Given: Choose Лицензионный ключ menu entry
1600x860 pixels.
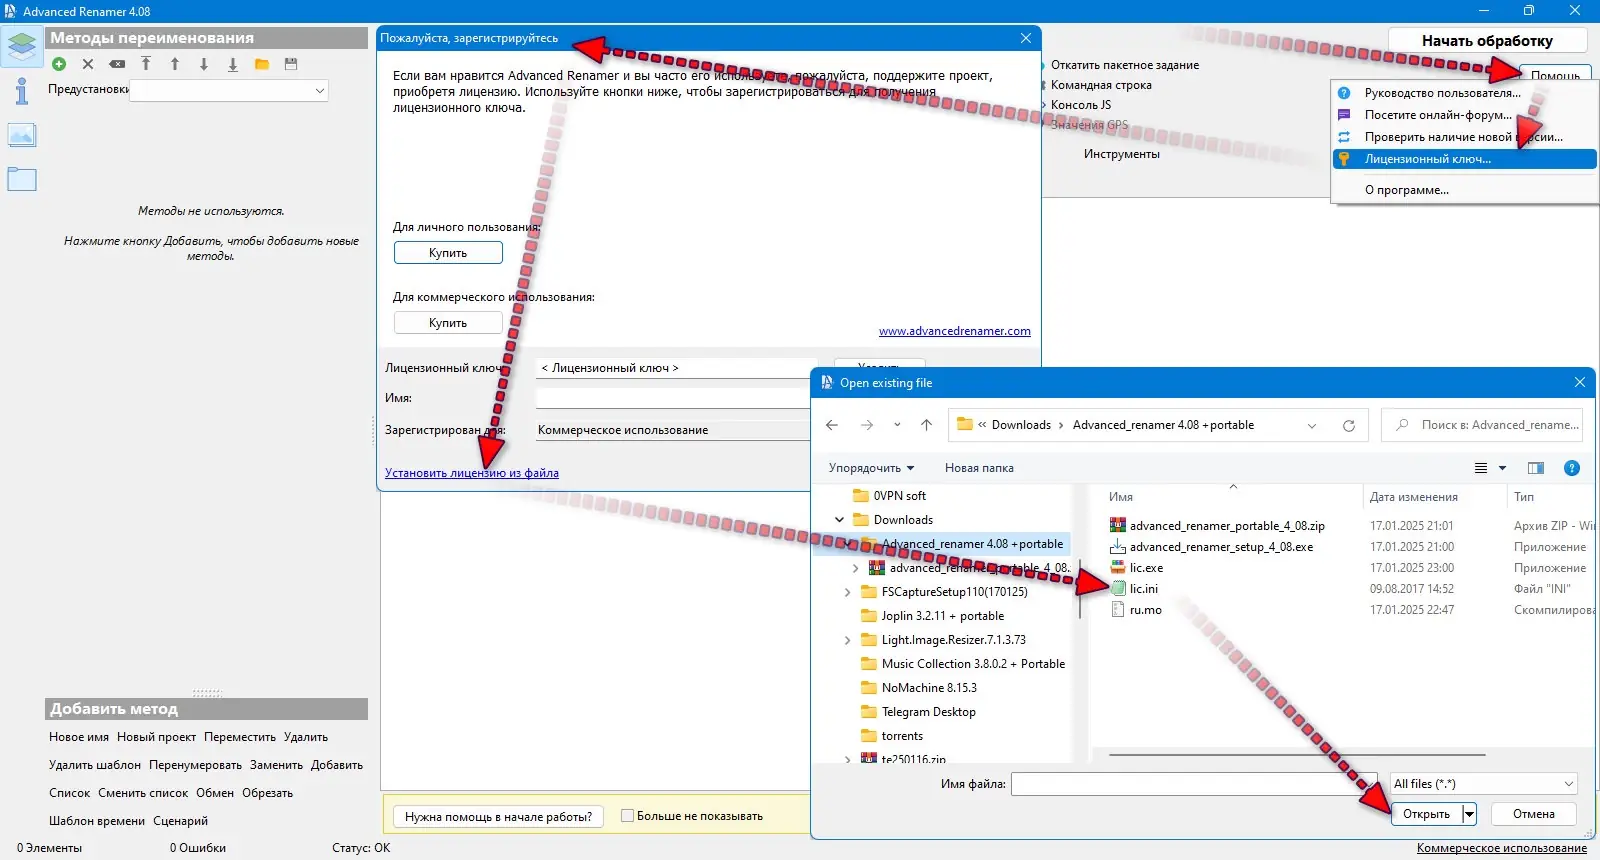Looking at the screenshot, I should (x=1464, y=159).
